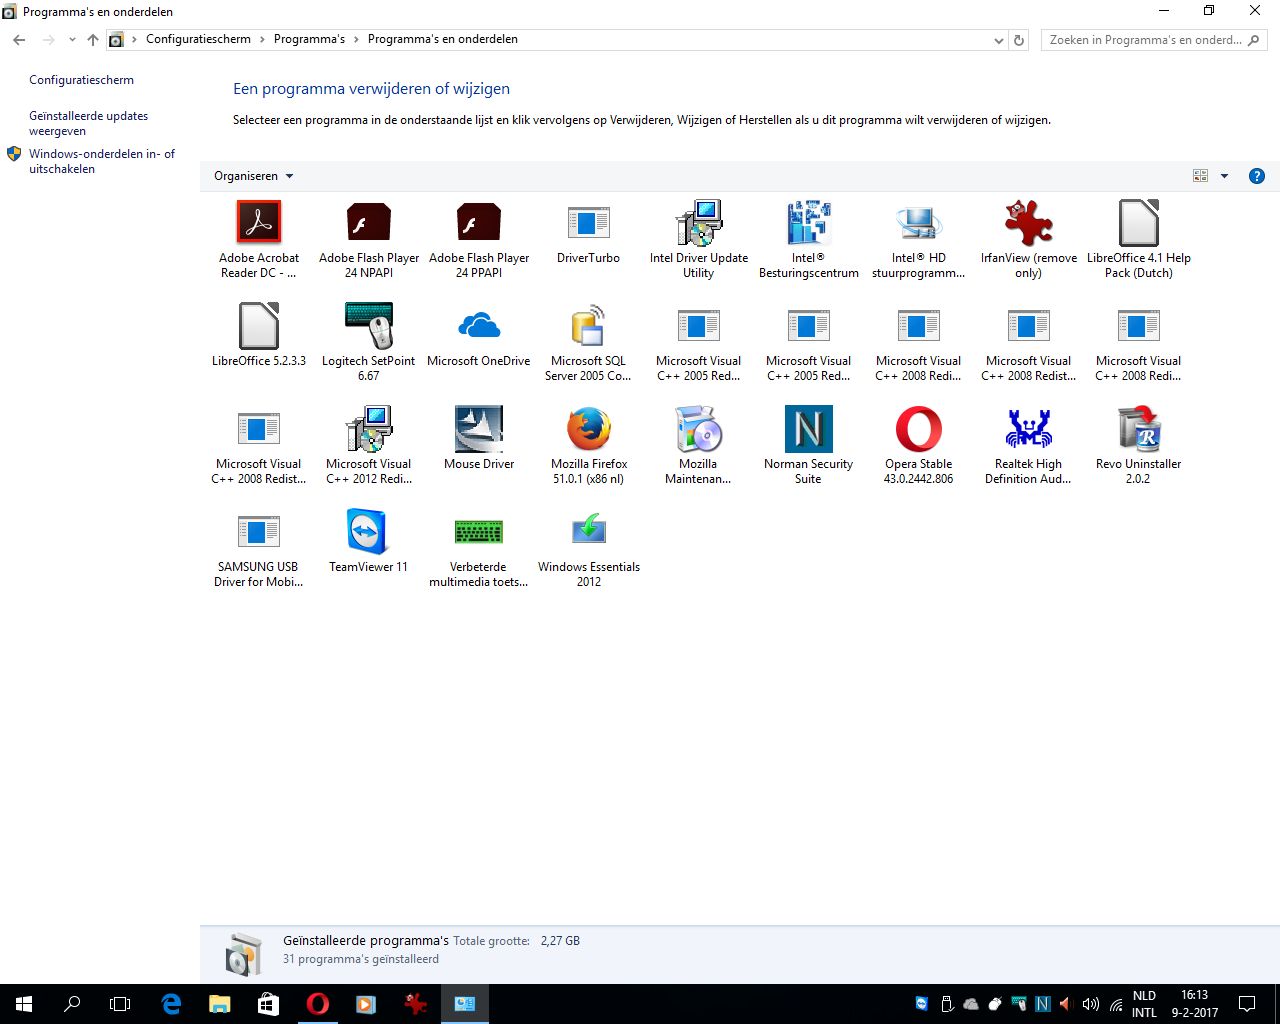The width and height of the screenshot is (1280, 1024).
Task: Open IrfanView taskbar icon
Action: pos(415,1004)
